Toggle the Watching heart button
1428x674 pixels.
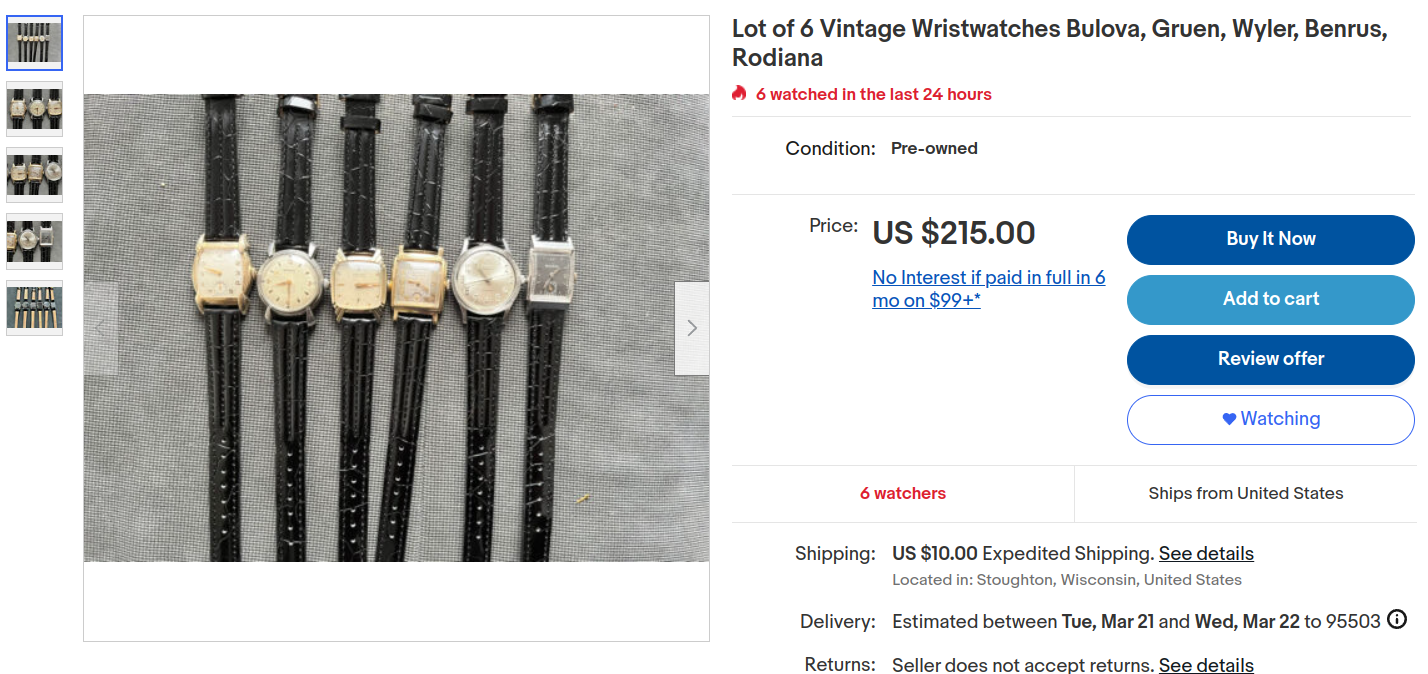[1270, 419]
